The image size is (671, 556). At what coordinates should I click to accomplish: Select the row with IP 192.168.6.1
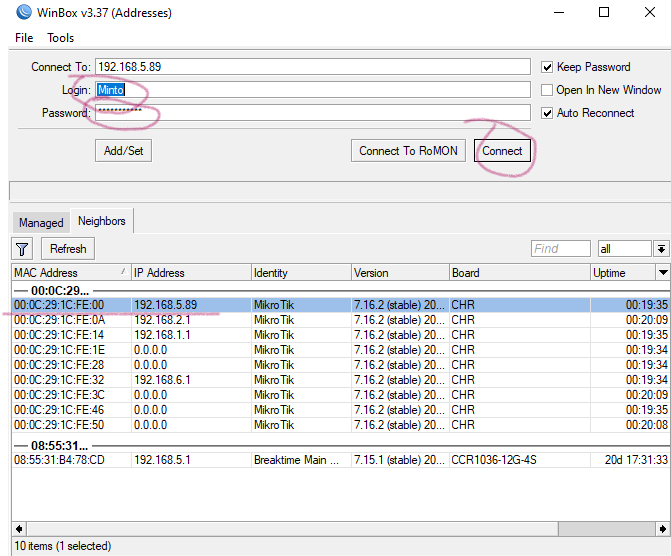point(340,380)
